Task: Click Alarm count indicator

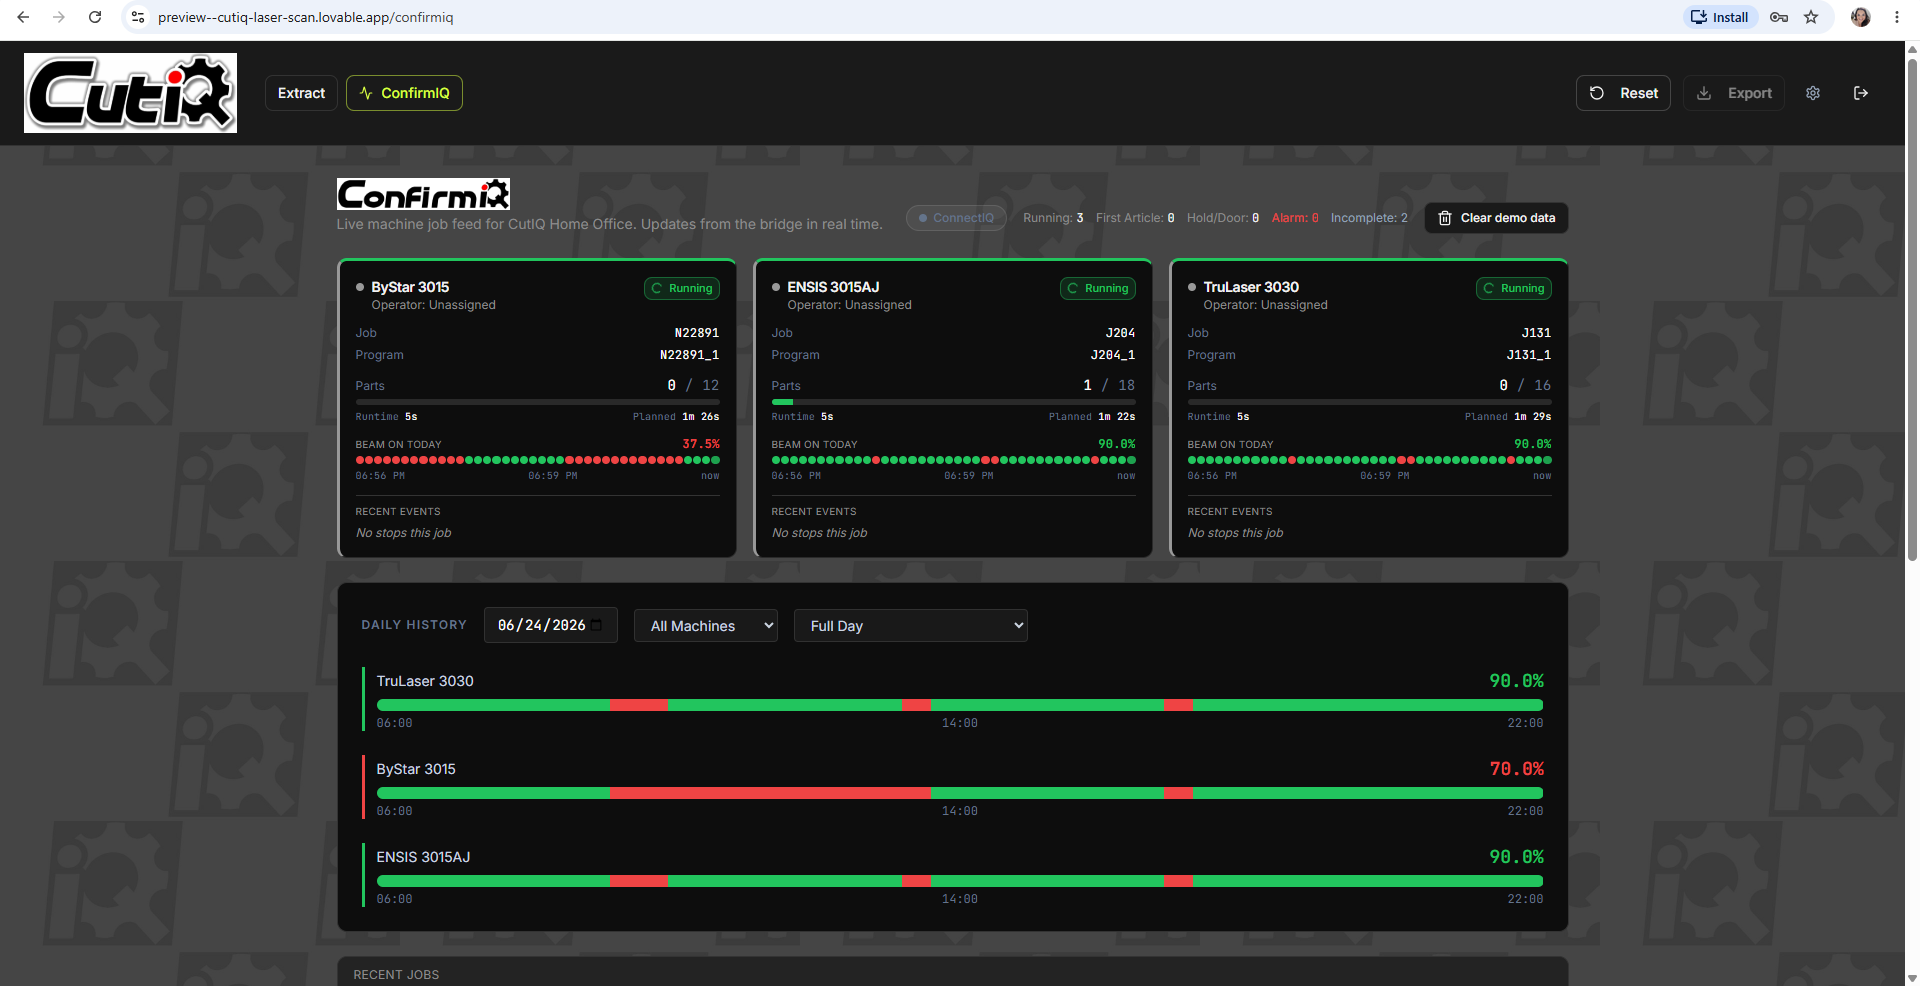Action: (x=1295, y=218)
